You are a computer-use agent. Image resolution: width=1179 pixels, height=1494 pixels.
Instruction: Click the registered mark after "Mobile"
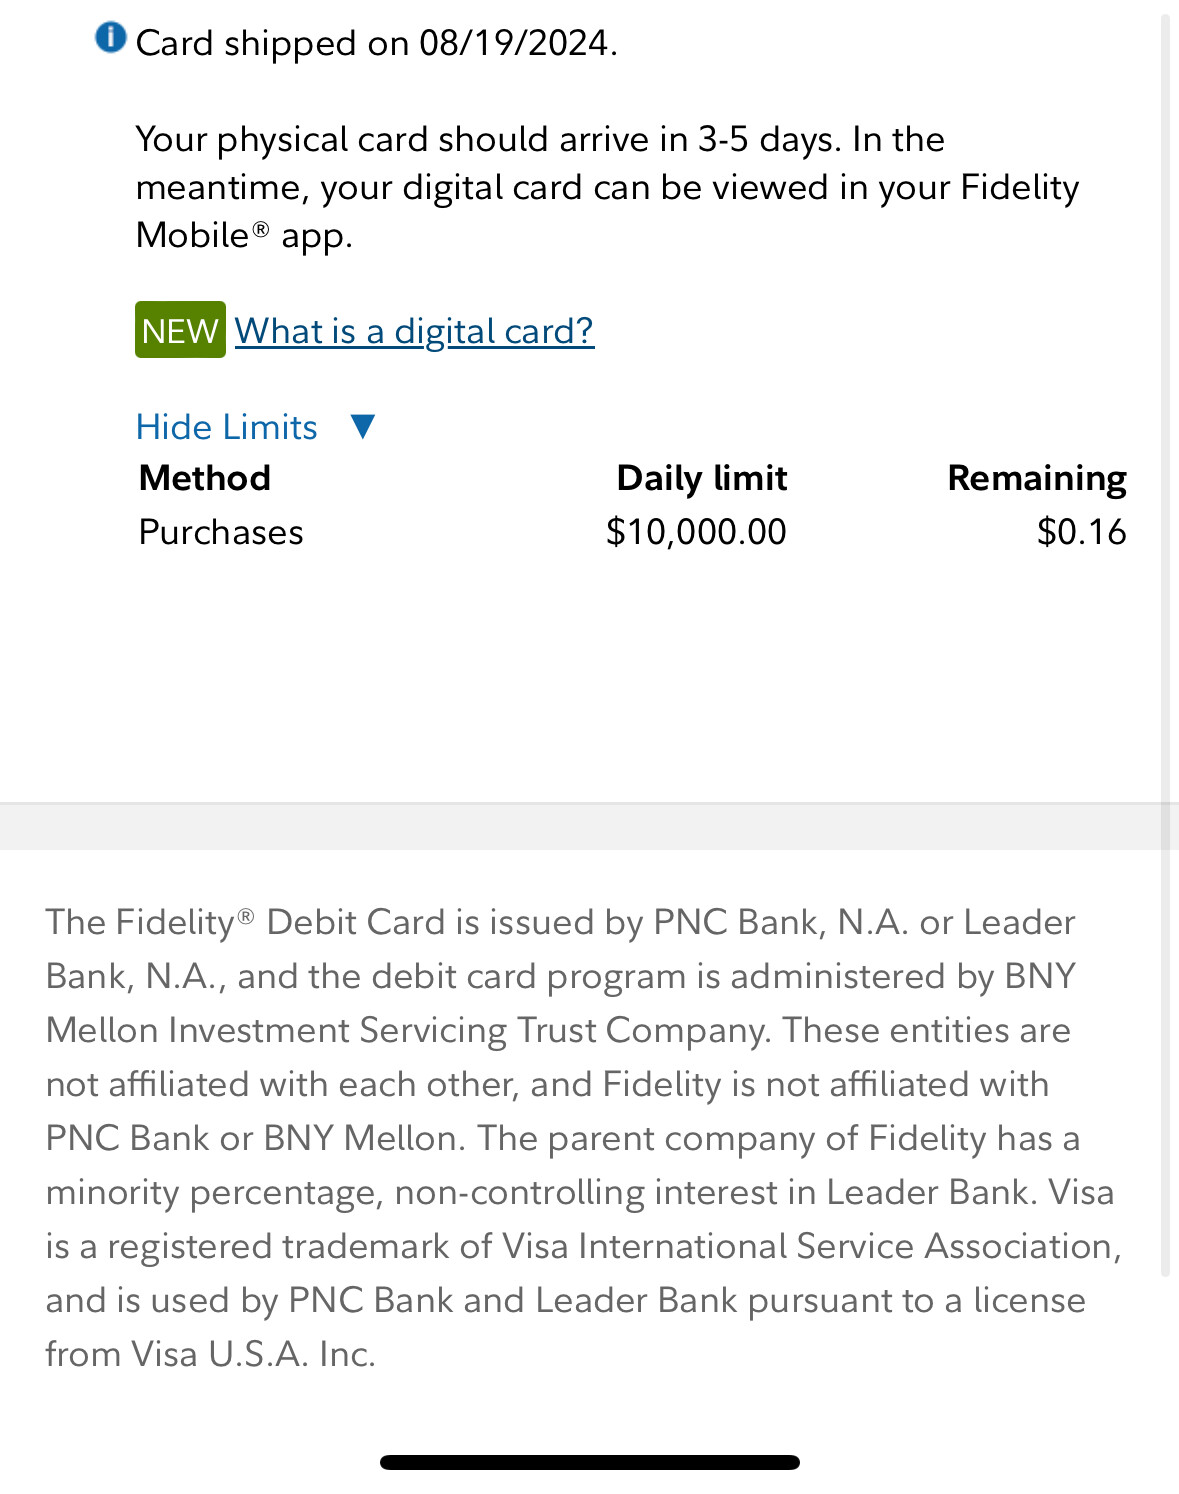(260, 229)
